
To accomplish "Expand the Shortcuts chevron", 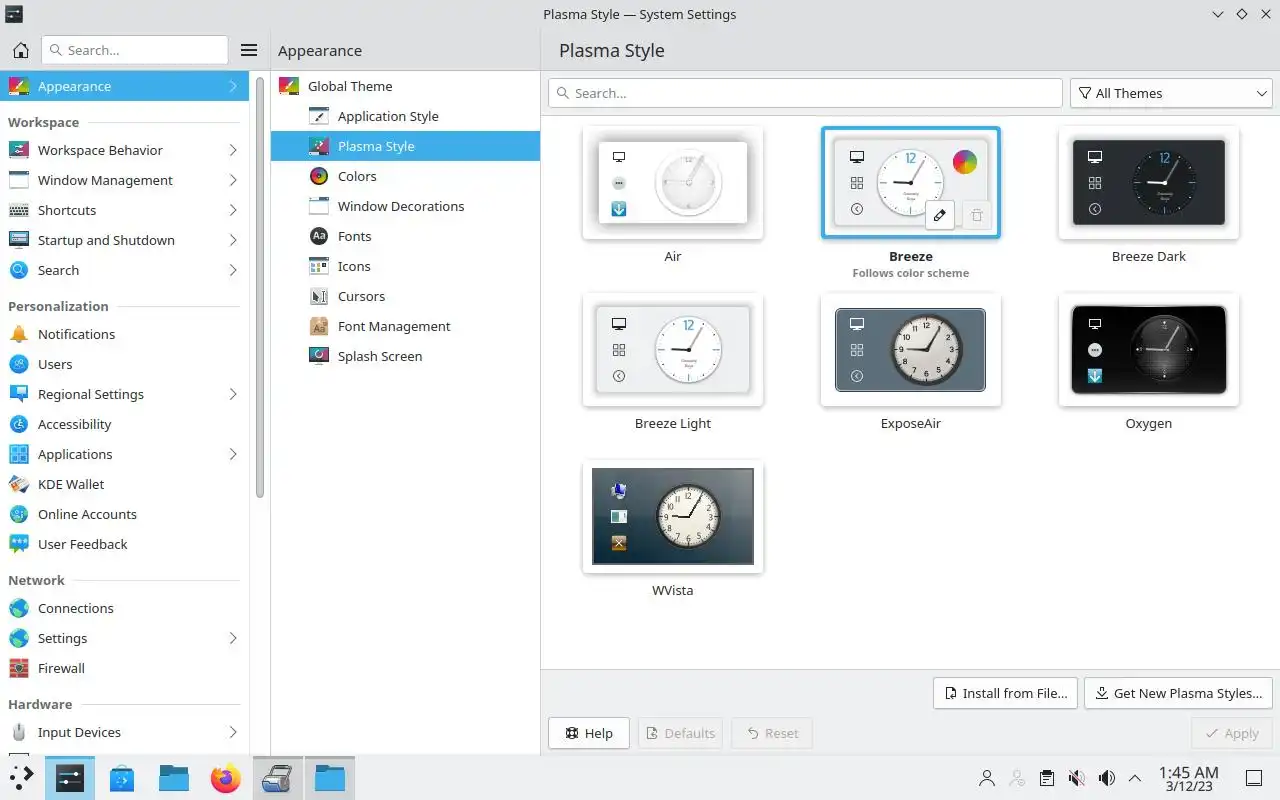I will coord(232,210).
